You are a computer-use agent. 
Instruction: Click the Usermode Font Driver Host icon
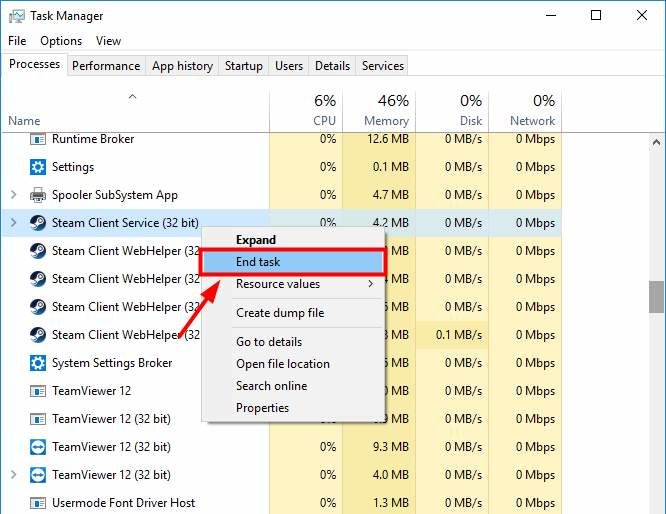click(x=38, y=503)
